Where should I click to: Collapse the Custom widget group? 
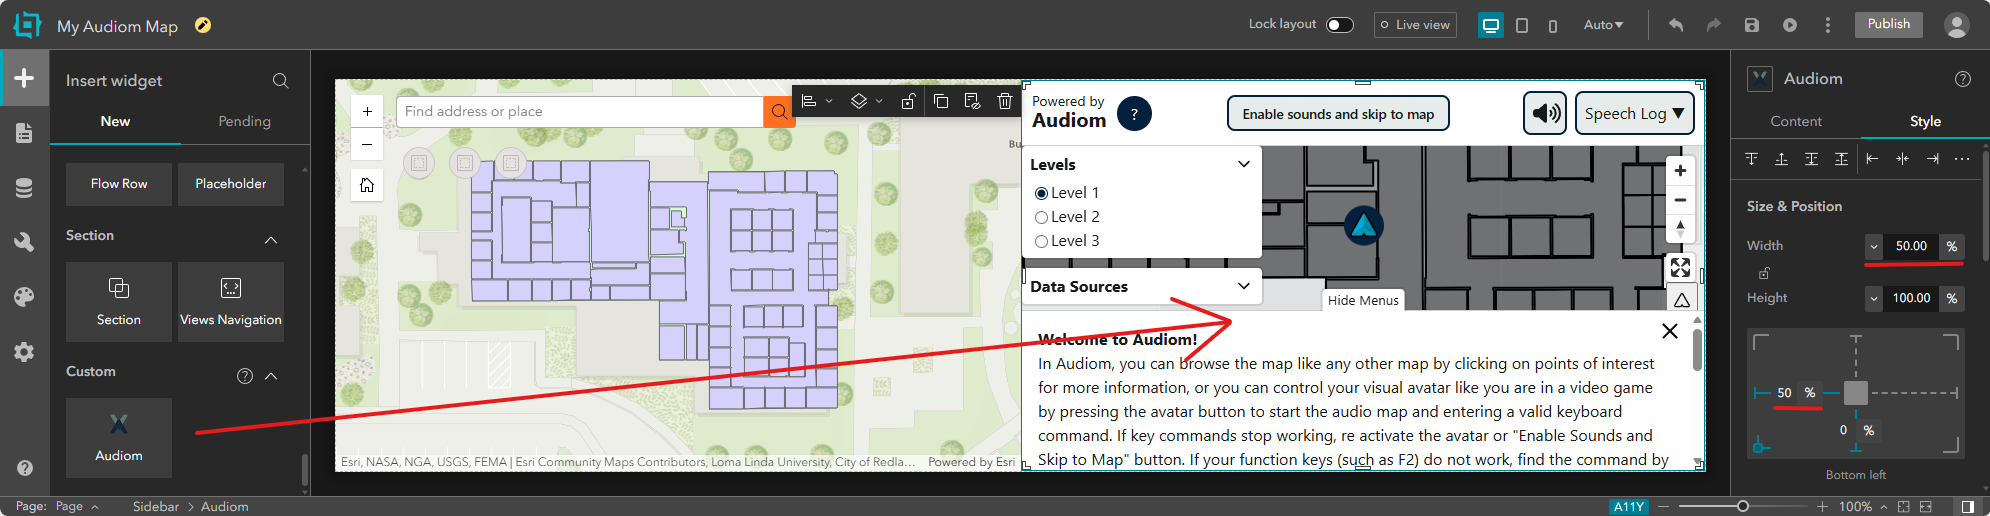click(x=271, y=376)
